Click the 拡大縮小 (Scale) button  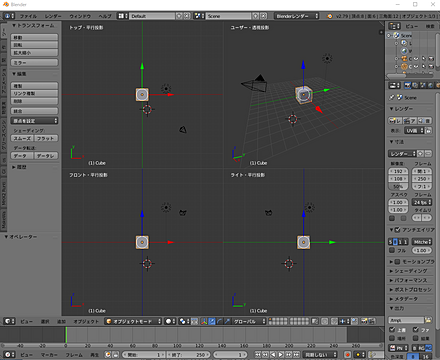point(34,53)
